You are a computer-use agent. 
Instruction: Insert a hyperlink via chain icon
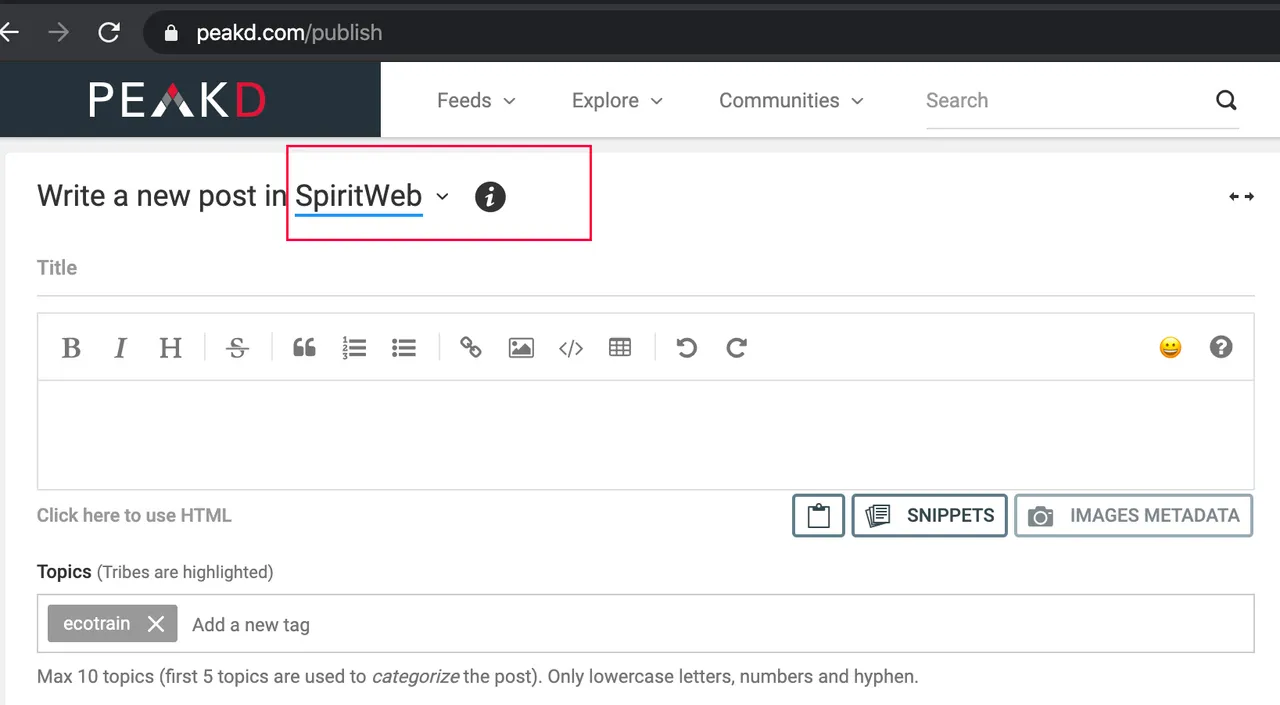pyautogui.click(x=471, y=348)
